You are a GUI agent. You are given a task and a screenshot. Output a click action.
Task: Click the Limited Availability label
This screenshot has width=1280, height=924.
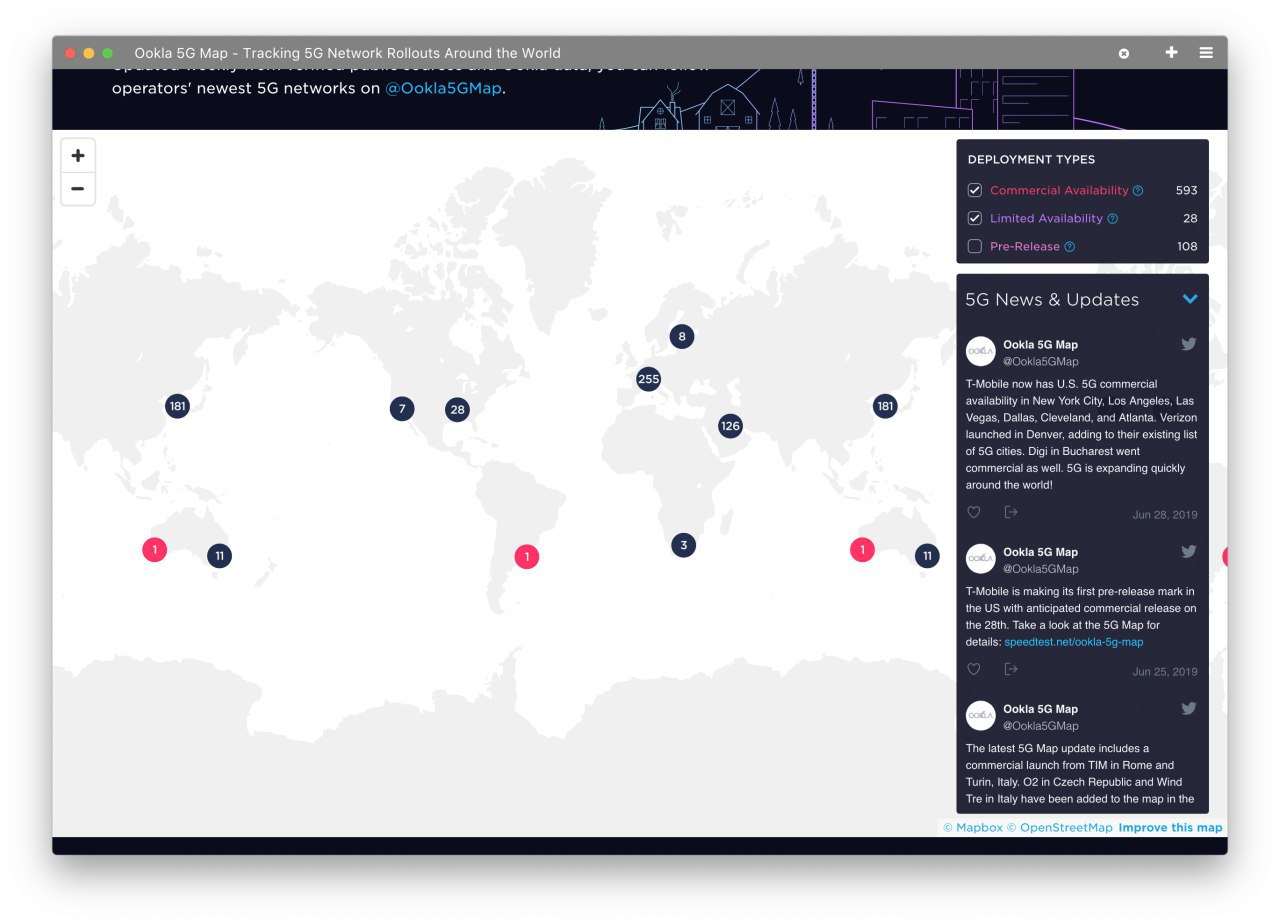pos(1046,218)
